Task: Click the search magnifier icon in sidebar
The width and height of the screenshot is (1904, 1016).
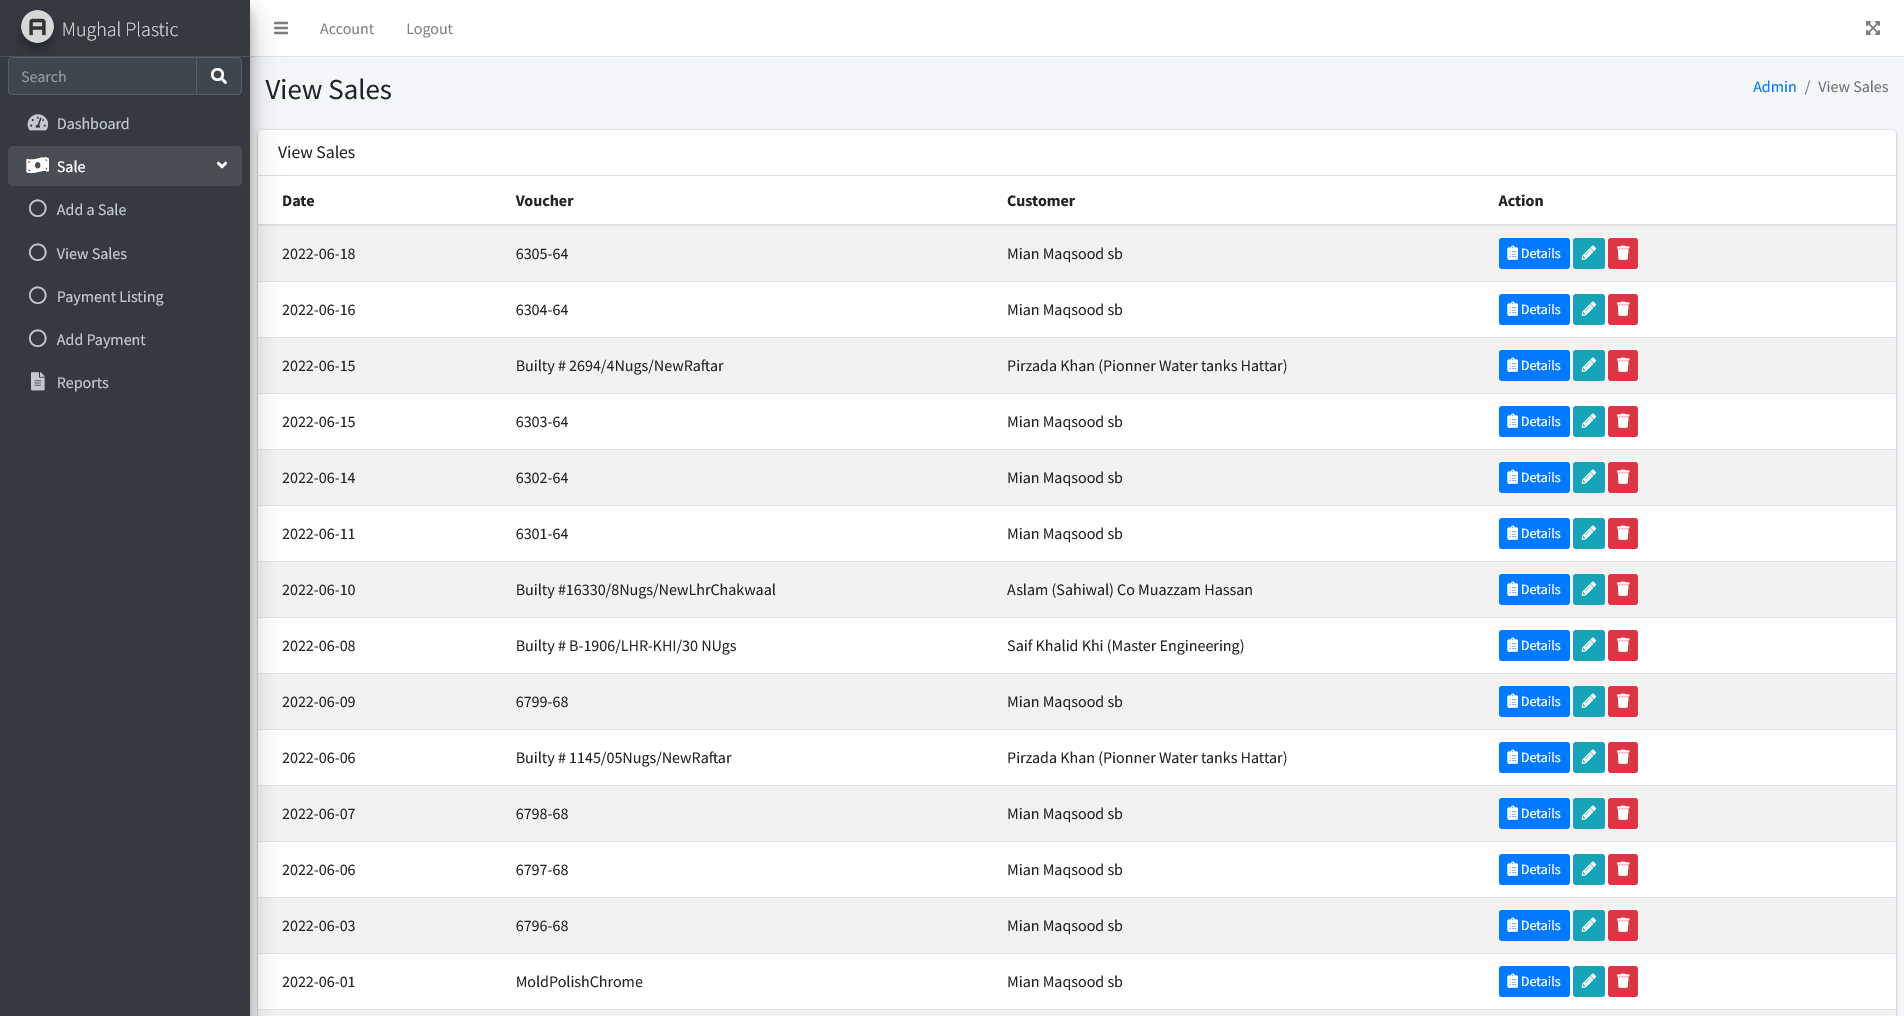Action: coord(219,76)
